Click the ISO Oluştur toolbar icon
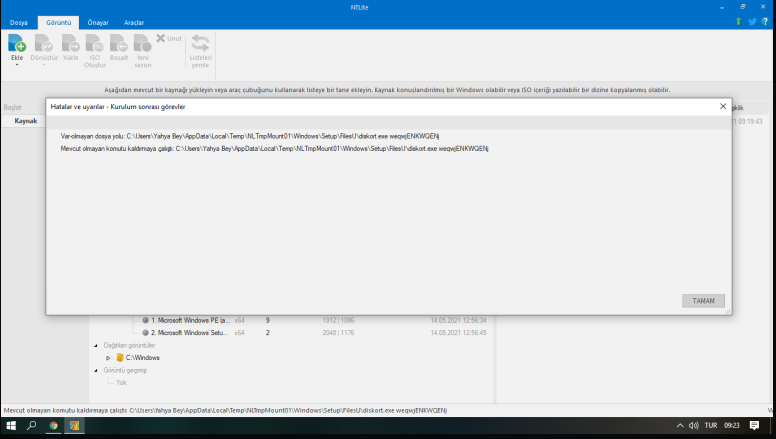 95,43
